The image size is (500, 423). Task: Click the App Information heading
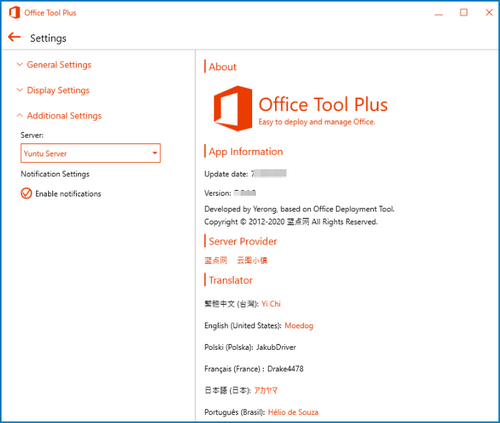(x=246, y=152)
